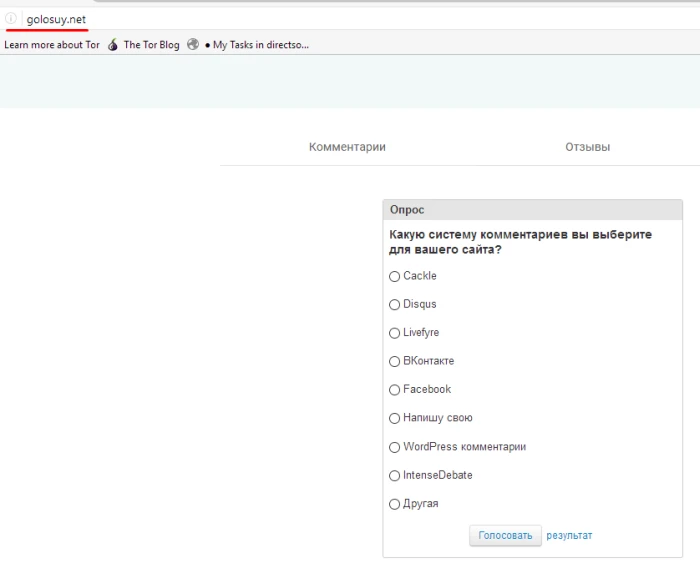Image resolution: width=700 pixels, height=584 pixels.
Task: Select the Cackle radio option
Action: pyautogui.click(x=394, y=277)
